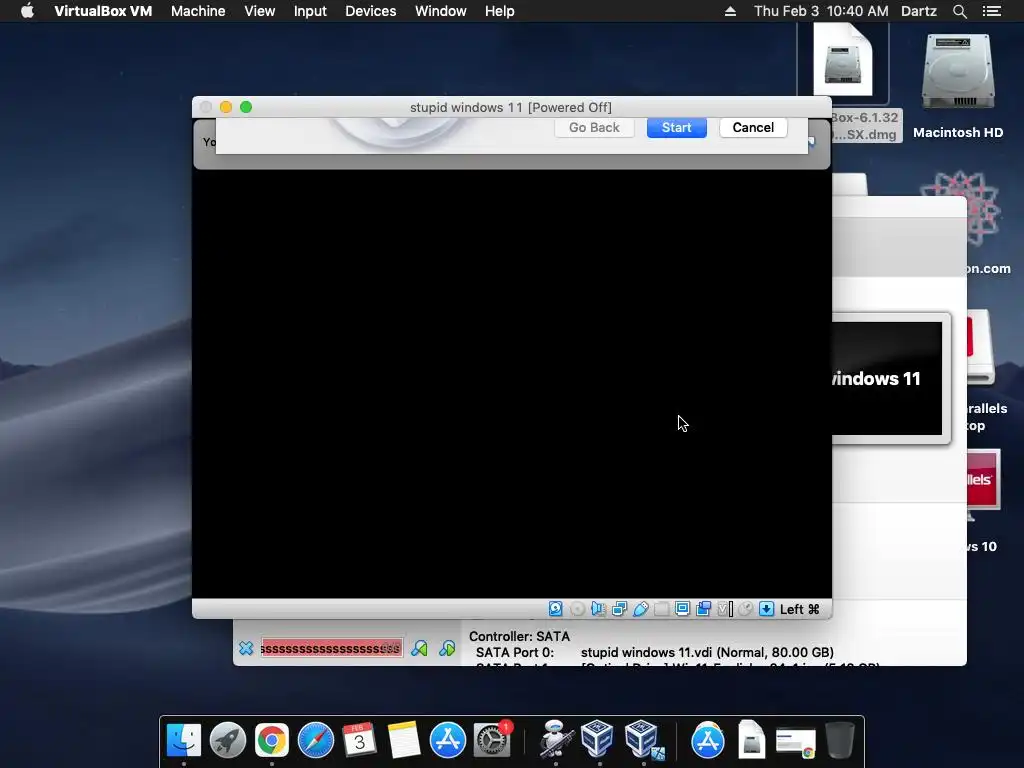Open the Window menu
Viewport: 1024px width, 768px height.
tap(441, 11)
